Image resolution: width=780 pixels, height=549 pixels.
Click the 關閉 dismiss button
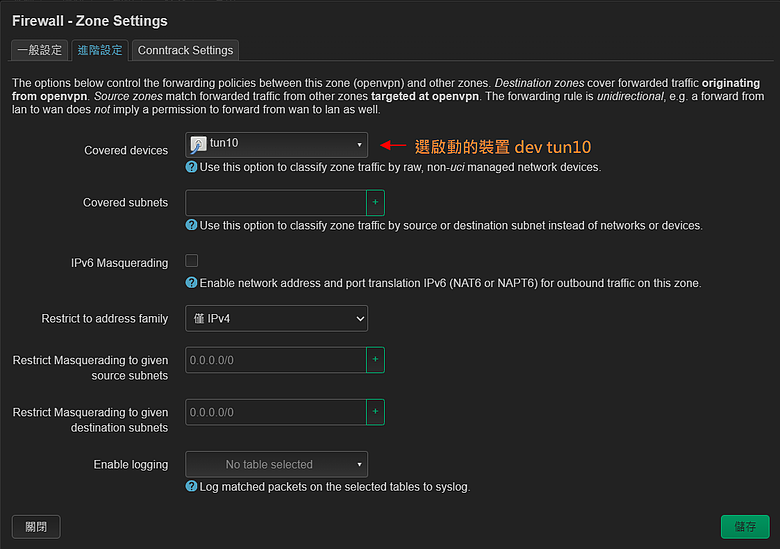tap(36, 527)
